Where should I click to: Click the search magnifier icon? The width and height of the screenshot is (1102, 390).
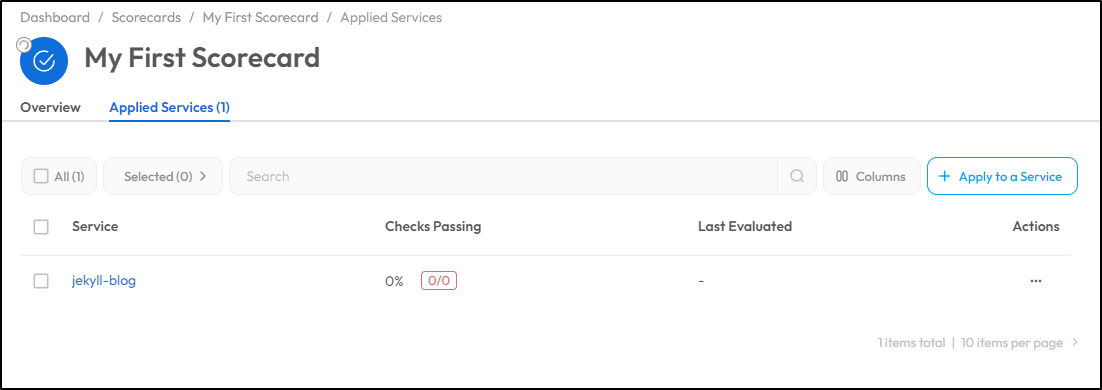[797, 176]
